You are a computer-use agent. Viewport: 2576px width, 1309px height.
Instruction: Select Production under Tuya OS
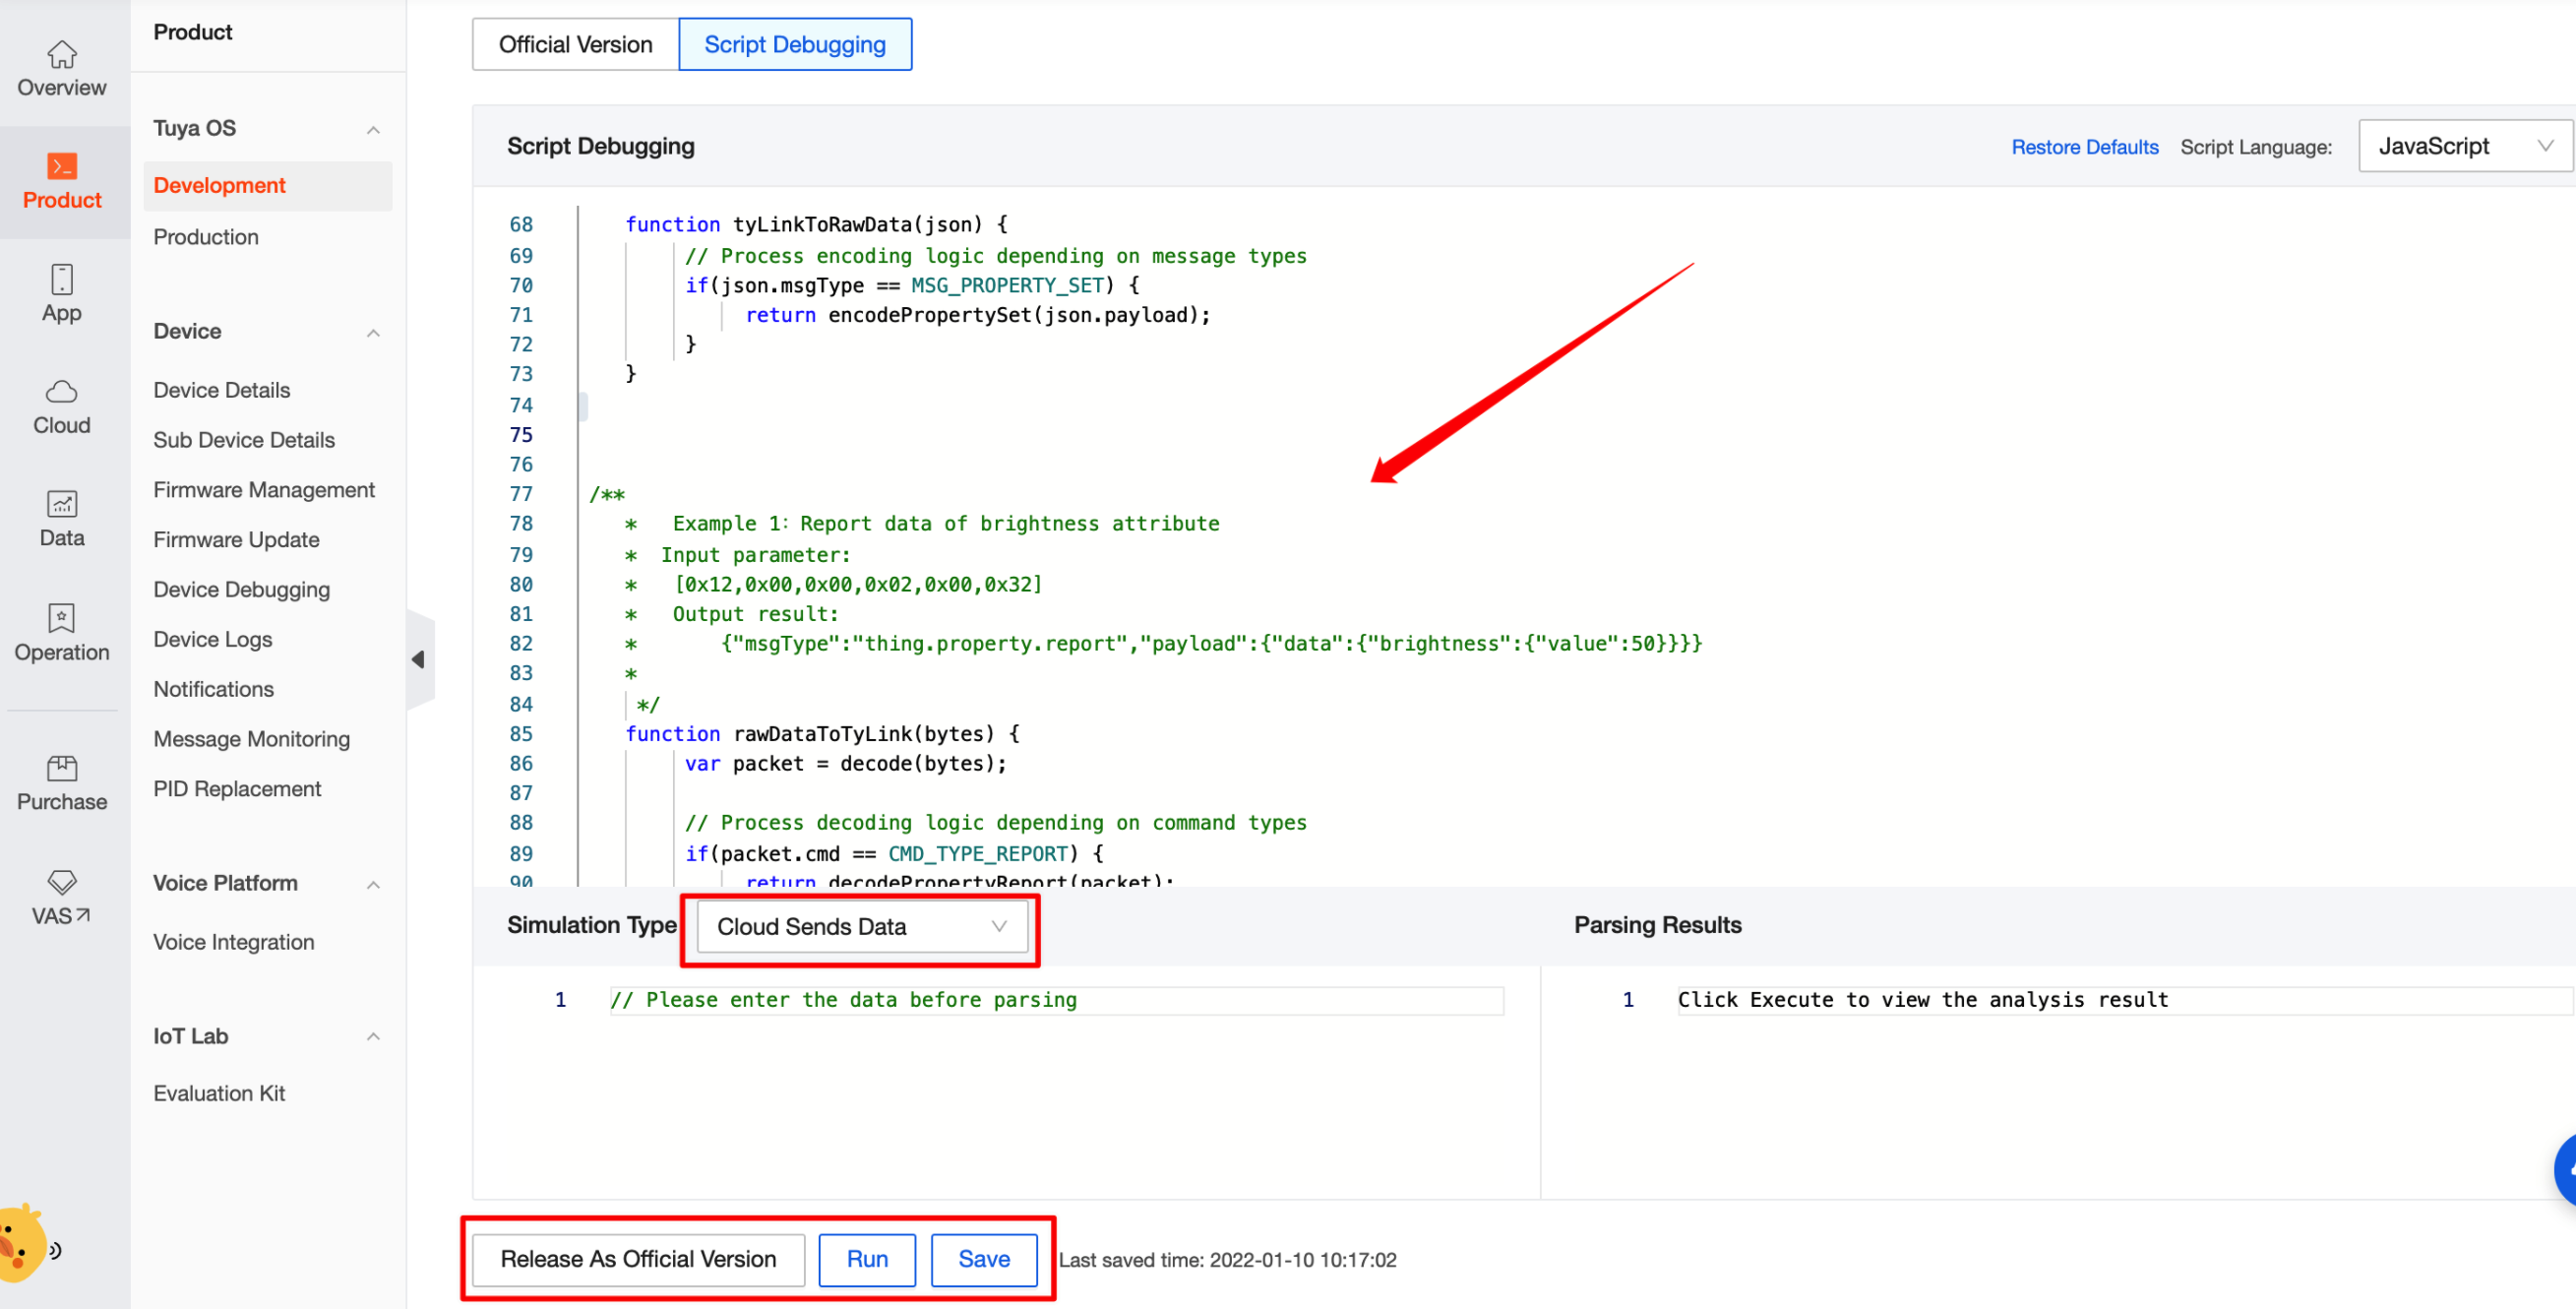click(206, 237)
